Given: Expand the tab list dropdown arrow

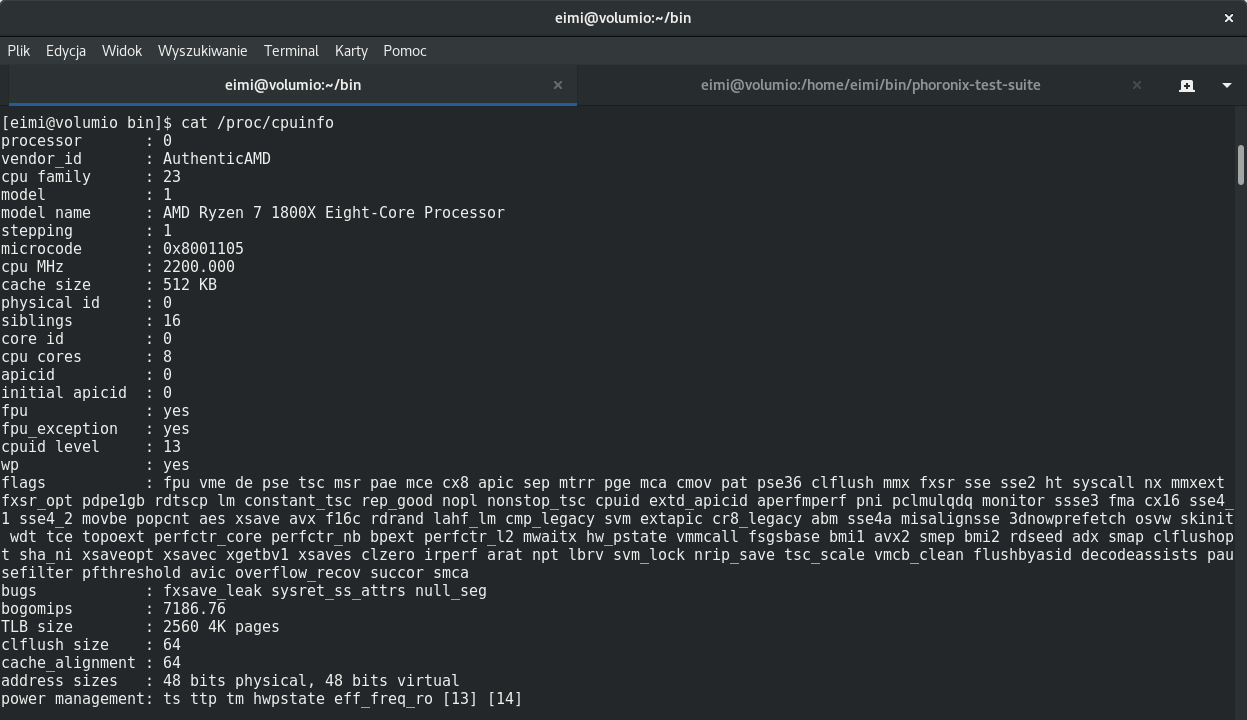Looking at the screenshot, I should [1226, 85].
